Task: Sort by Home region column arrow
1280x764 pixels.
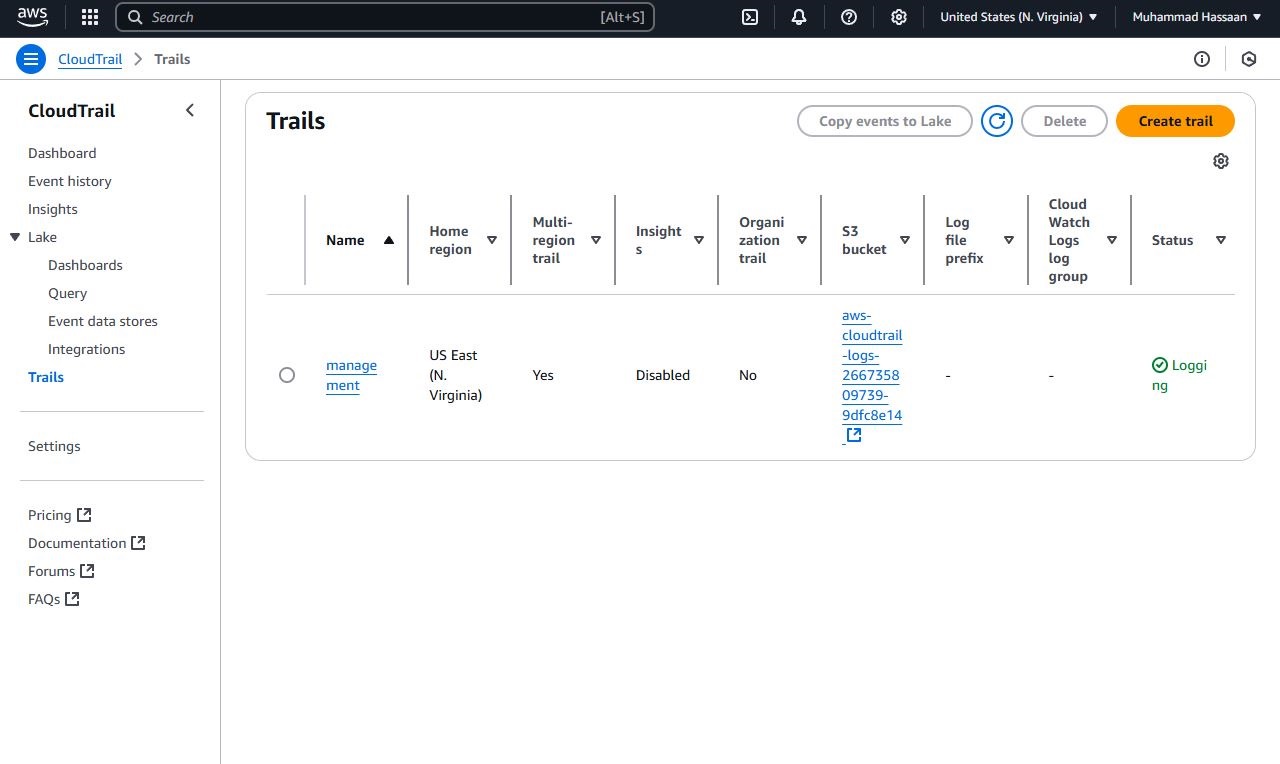Action: coord(492,240)
